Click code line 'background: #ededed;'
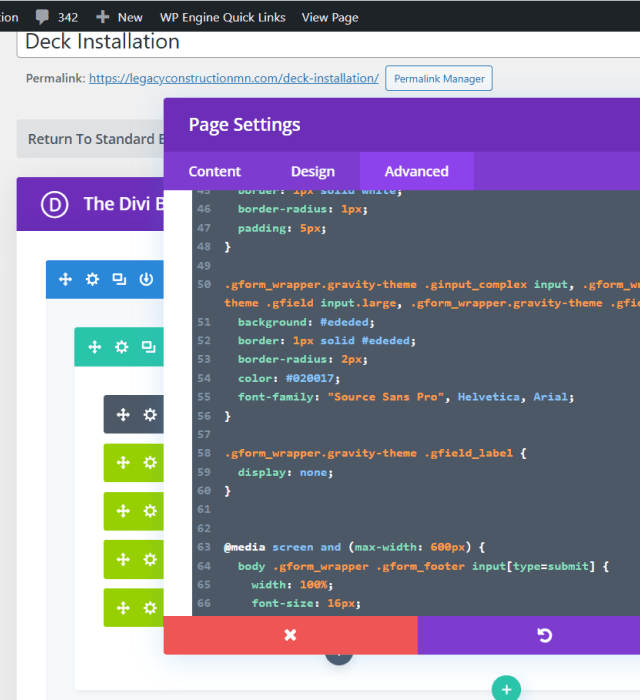 click(306, 322)
